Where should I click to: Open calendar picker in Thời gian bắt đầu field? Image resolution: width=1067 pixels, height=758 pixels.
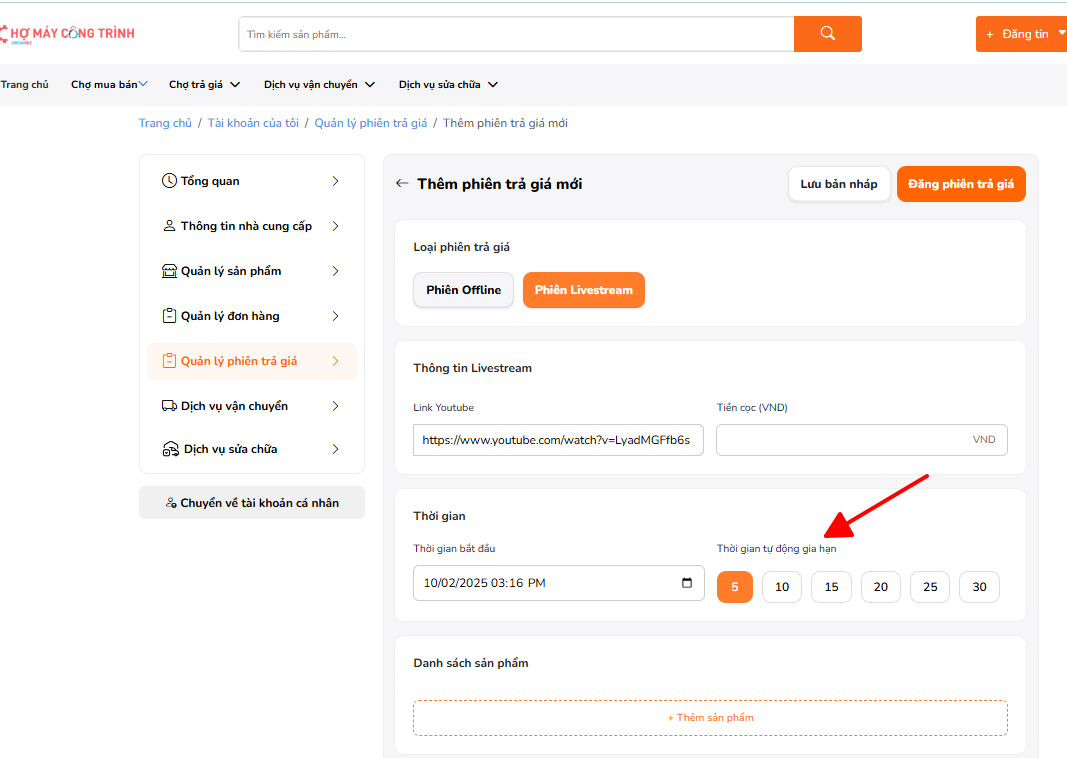pos(686,583)
